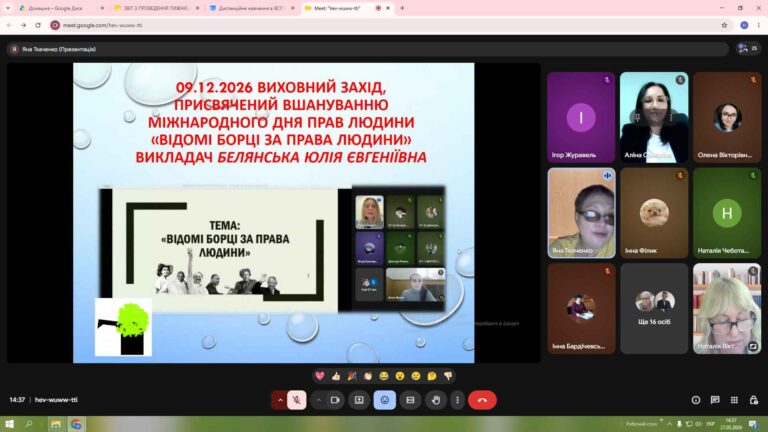The width and height of the screenshot is (768, 432).
Task: Open more options on Аліна's tile
Action: (671, 118)
